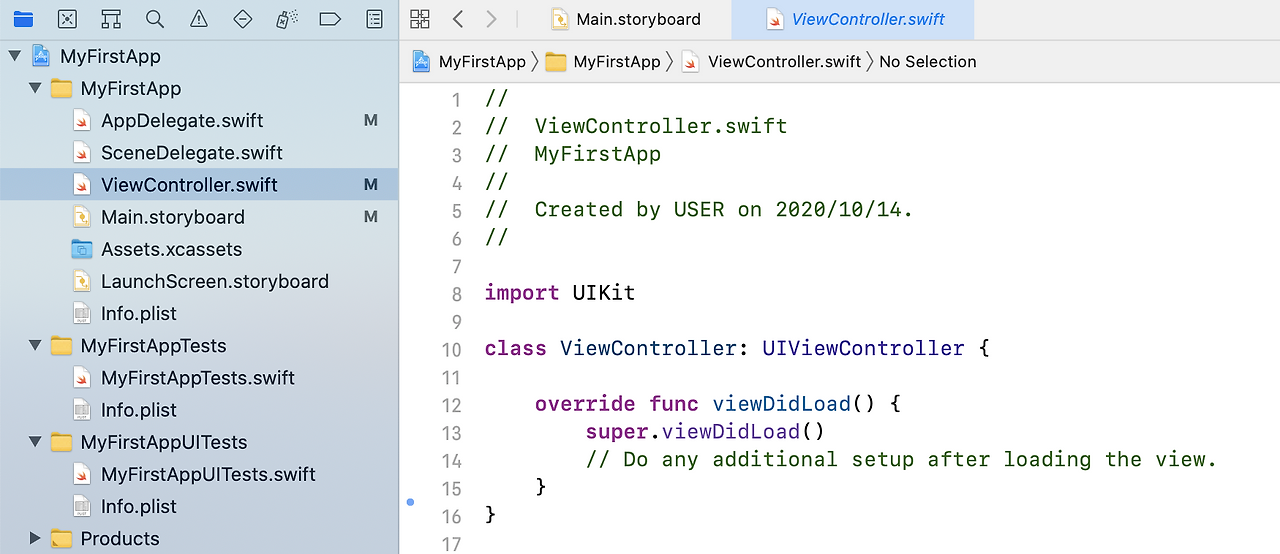Select LaunchScreen.storyboard in the navigator
The width and height of the screenshot is (1280, 554).
pos(198,281)
